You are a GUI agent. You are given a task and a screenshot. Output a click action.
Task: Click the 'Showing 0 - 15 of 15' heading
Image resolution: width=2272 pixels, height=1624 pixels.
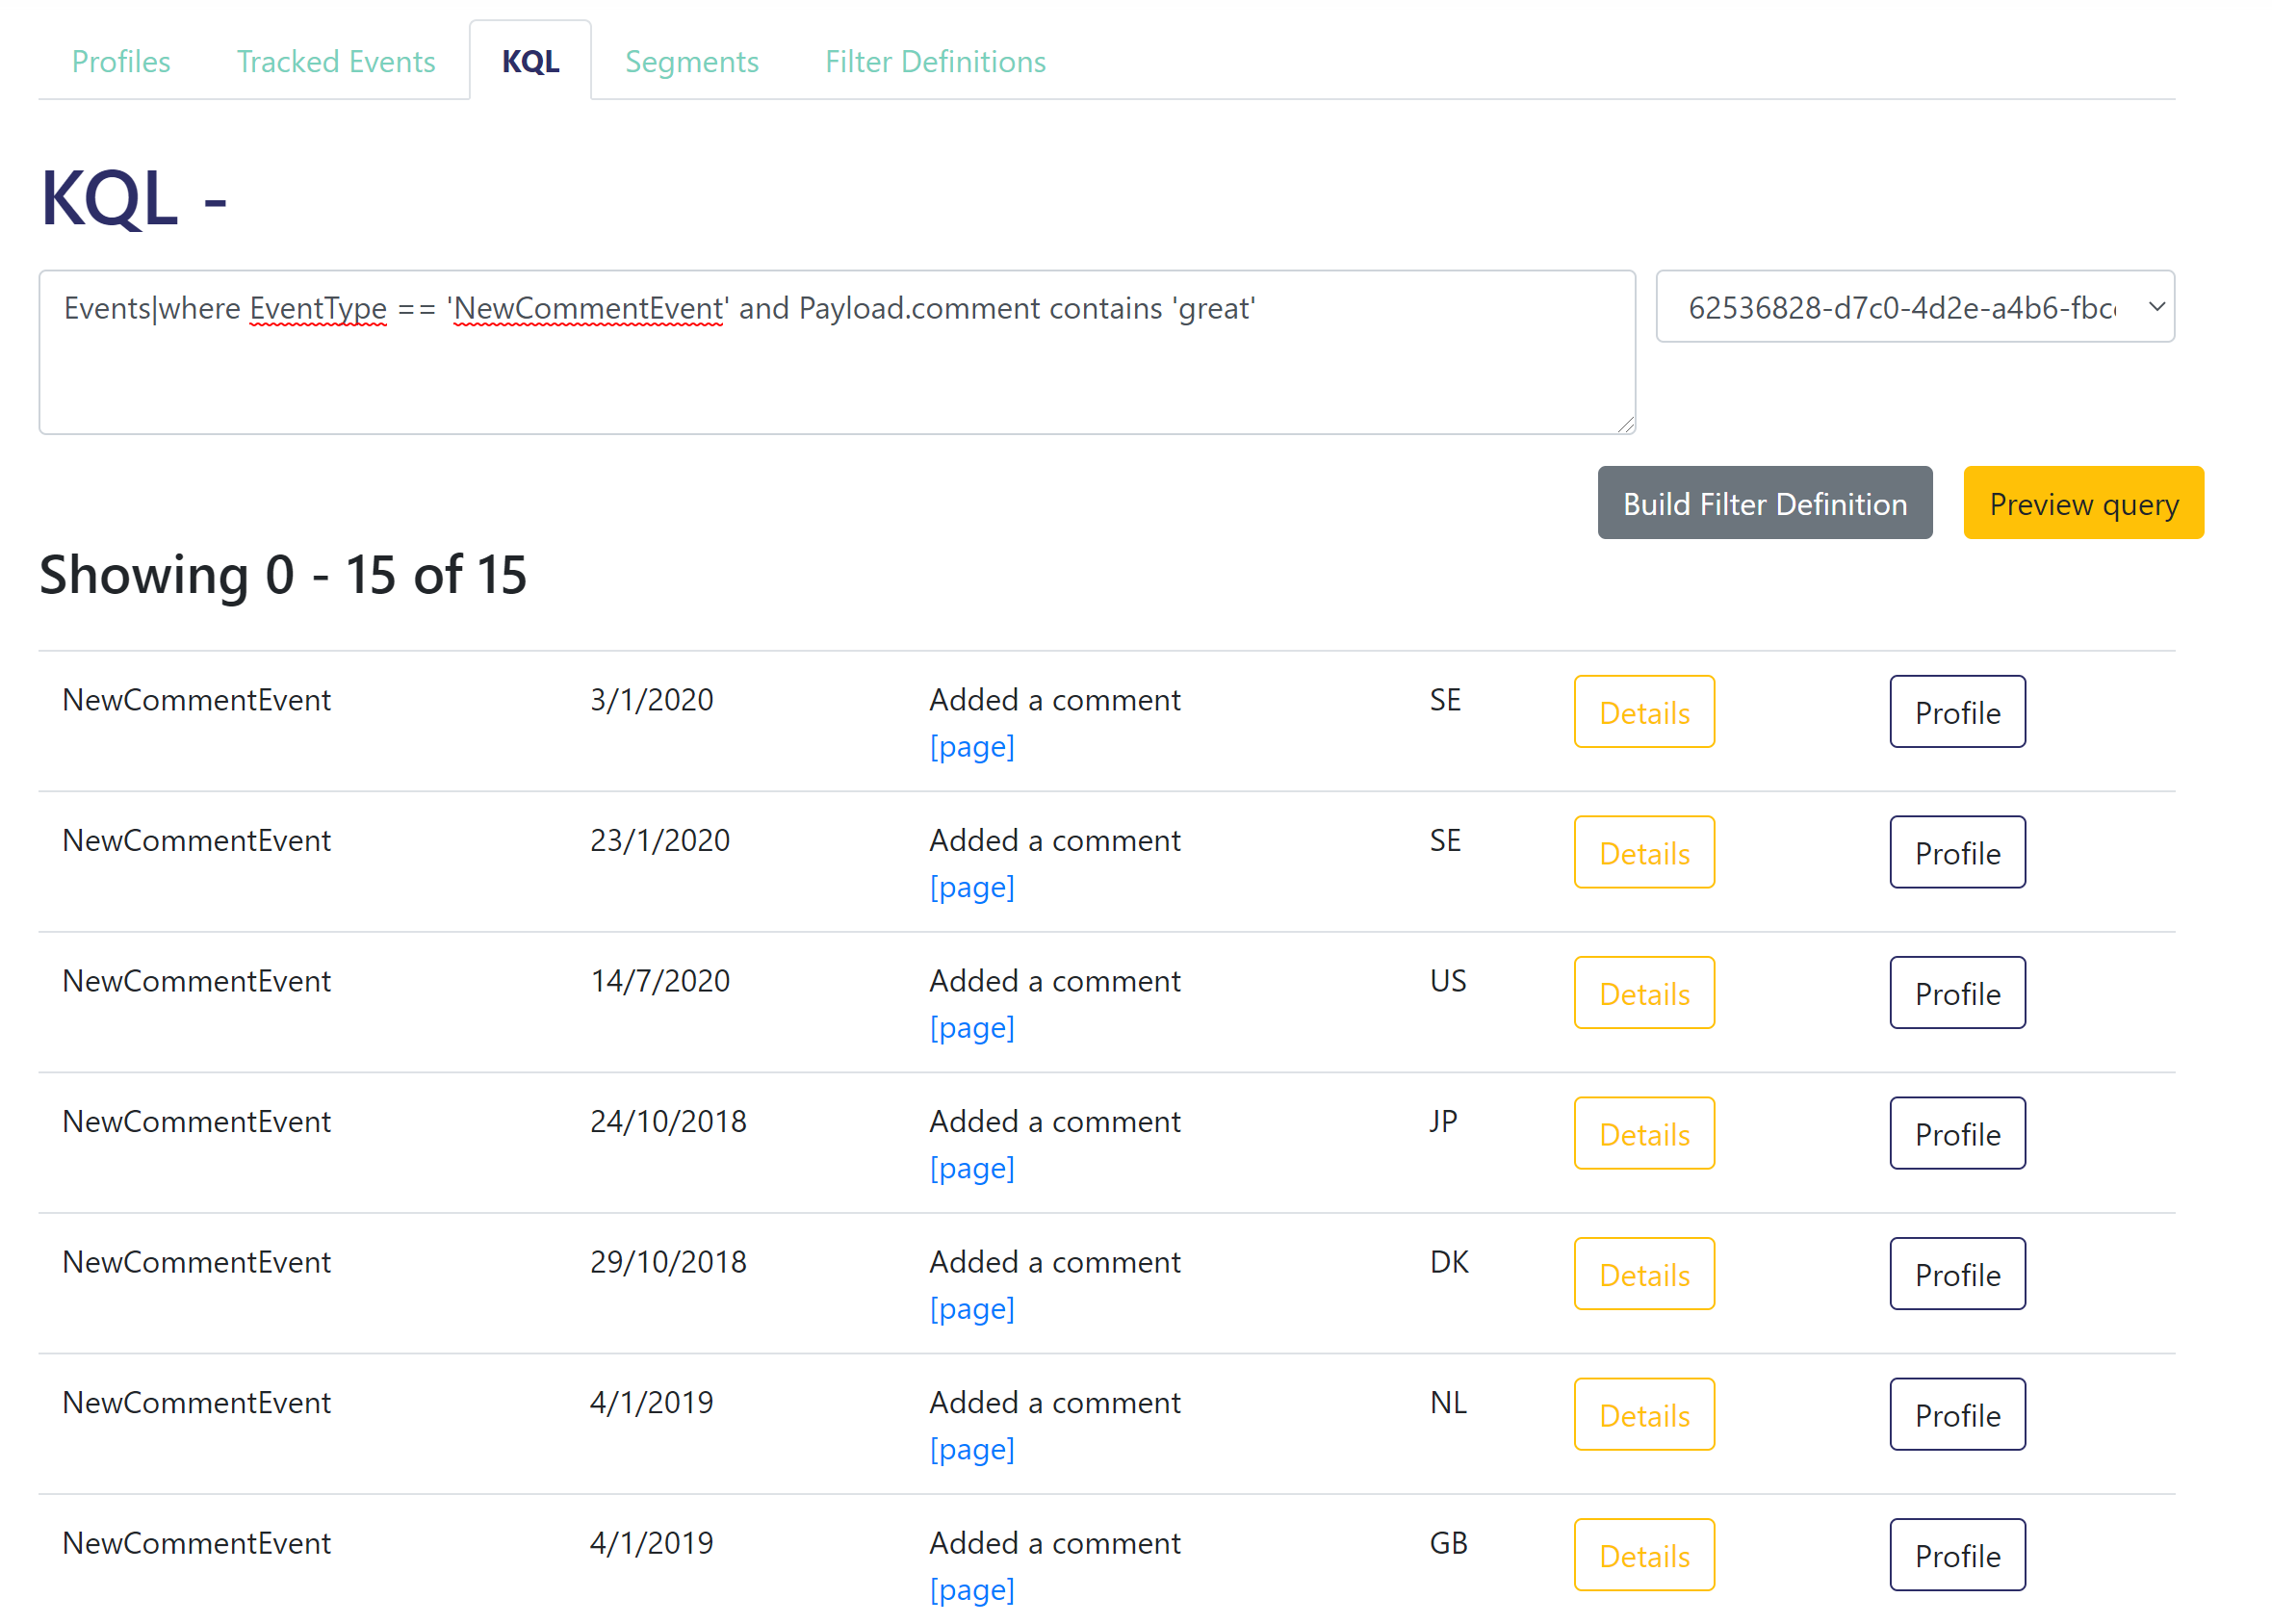point(283,575)
